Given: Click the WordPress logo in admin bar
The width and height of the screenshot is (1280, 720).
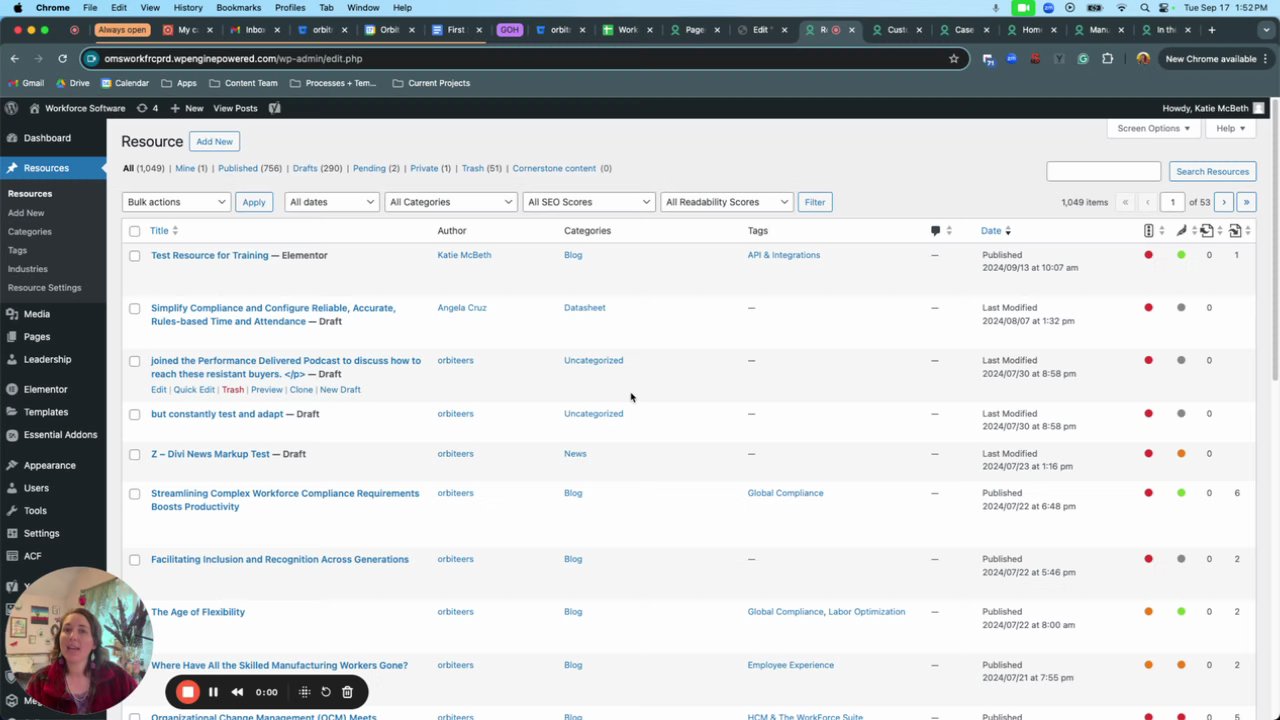Looking at the screenshot, I should point(11,108).
